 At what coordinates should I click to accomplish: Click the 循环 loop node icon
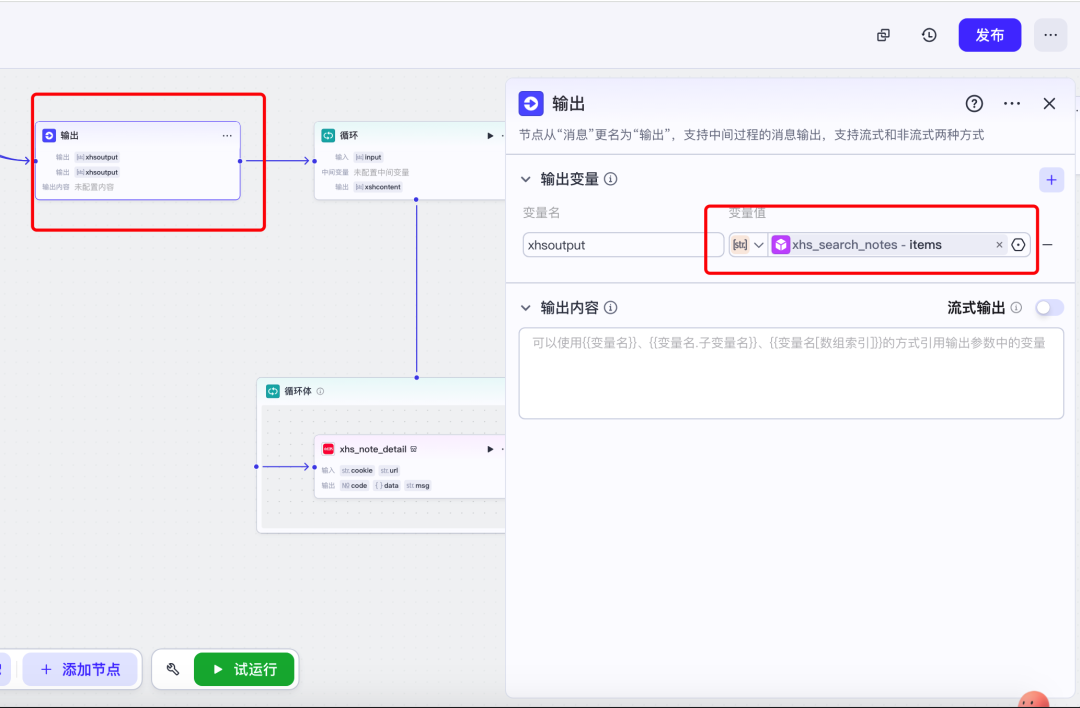pyautogui.click(x=328, y=136)
